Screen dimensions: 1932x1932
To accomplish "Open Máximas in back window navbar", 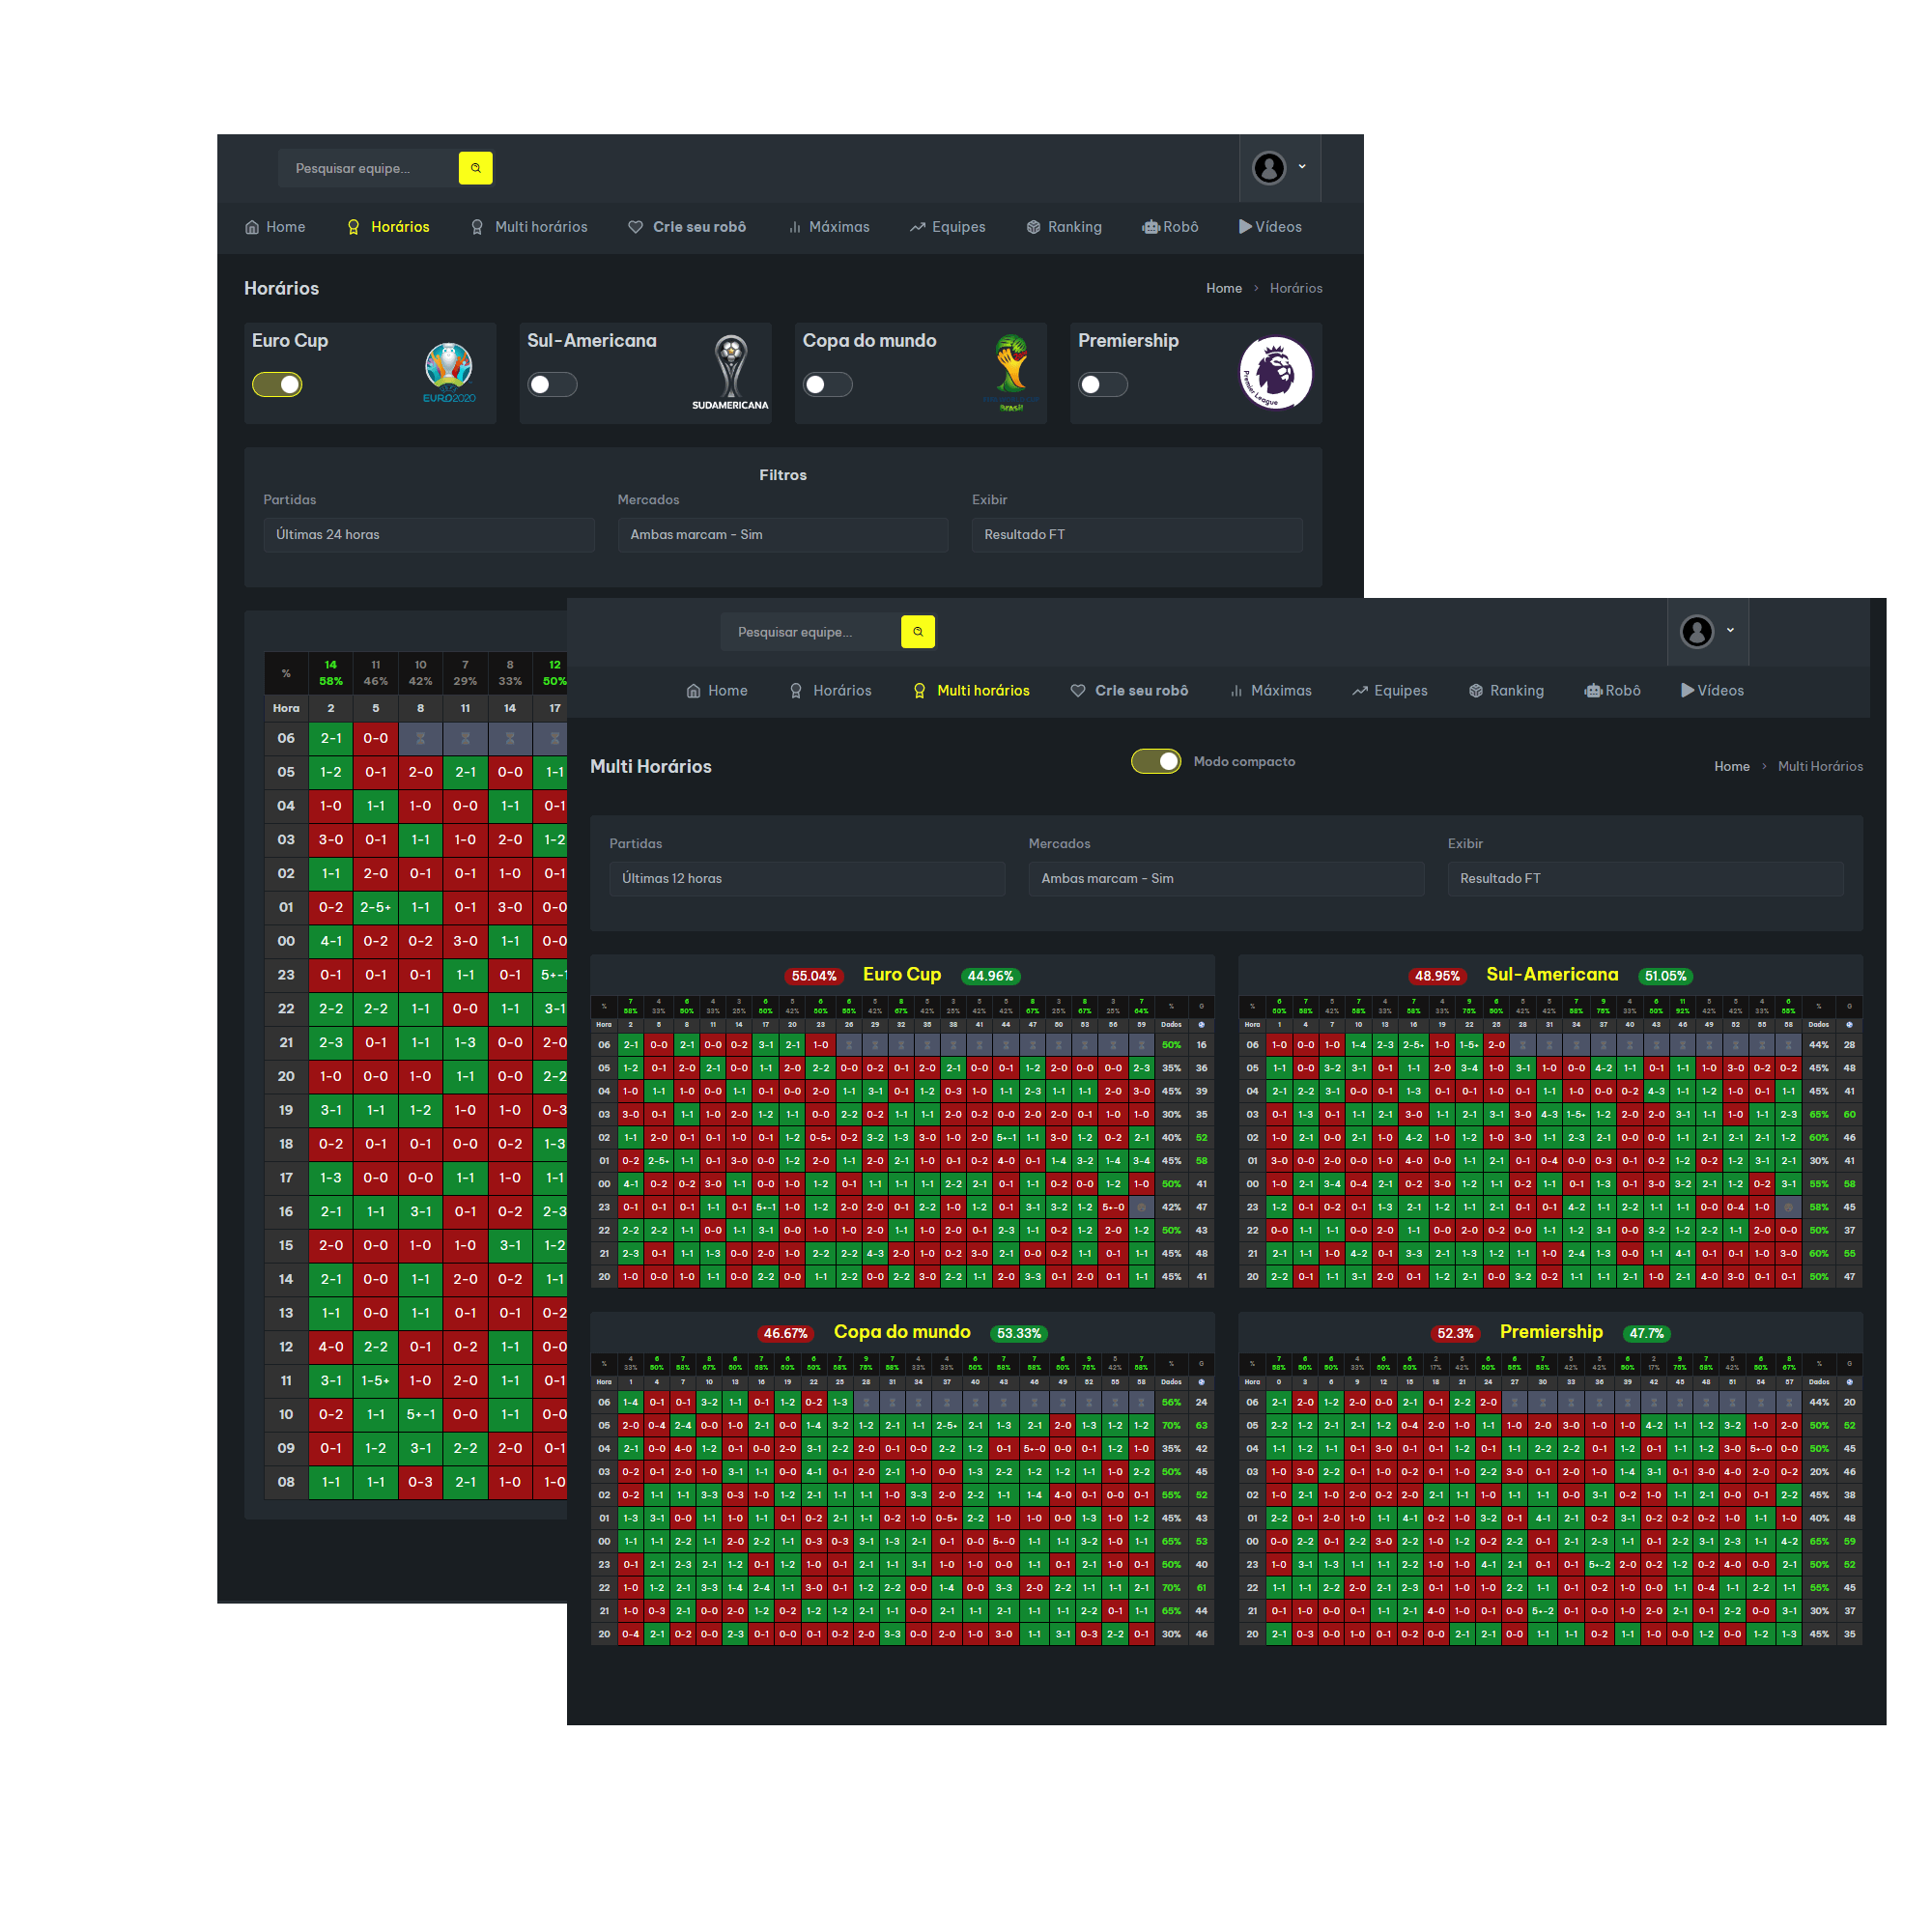I will point(829,227).
